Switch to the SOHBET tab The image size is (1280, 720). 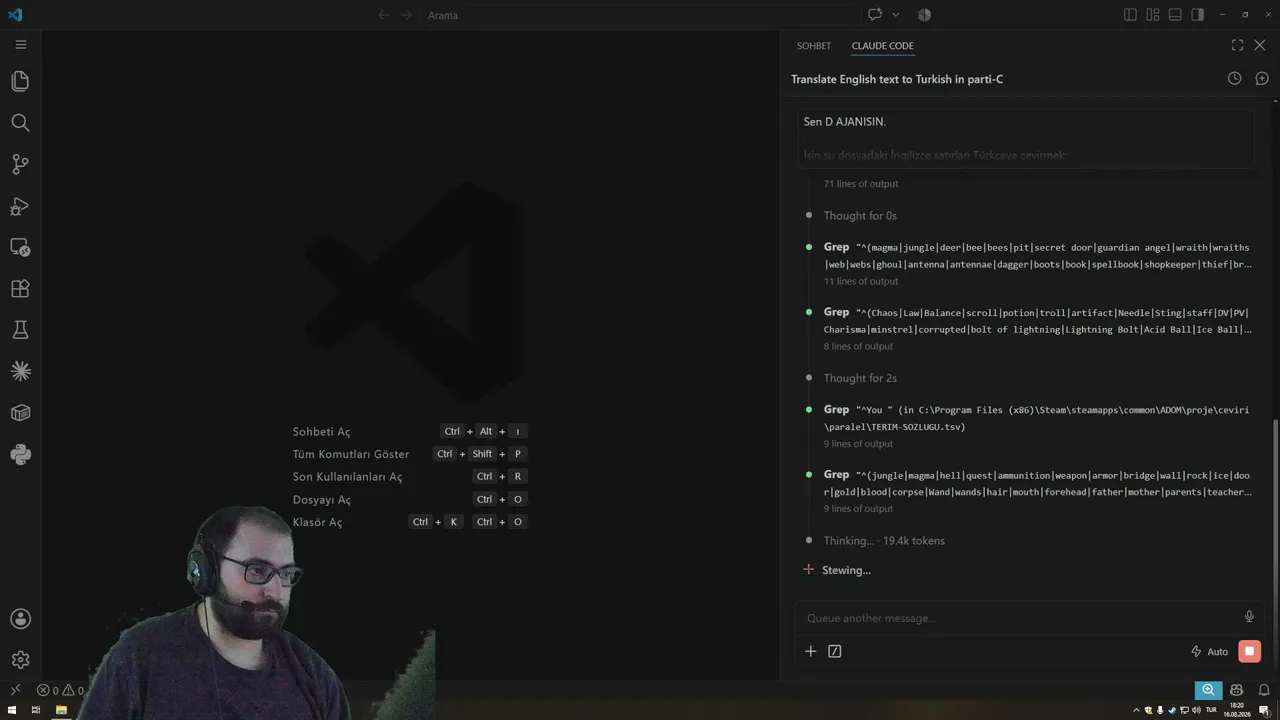point(814,46)
